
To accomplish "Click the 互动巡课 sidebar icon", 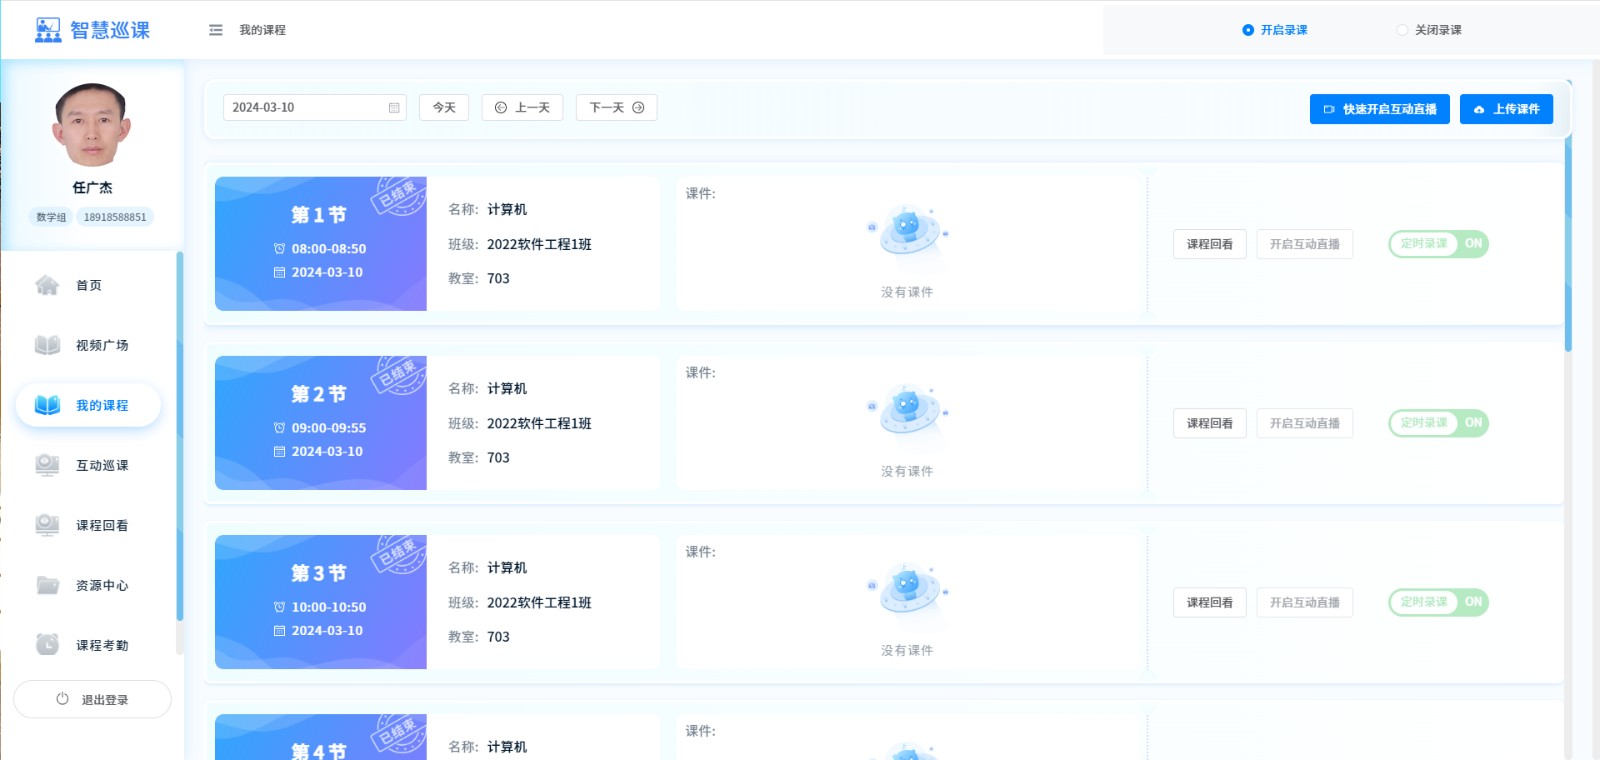I will pos(47,465).
